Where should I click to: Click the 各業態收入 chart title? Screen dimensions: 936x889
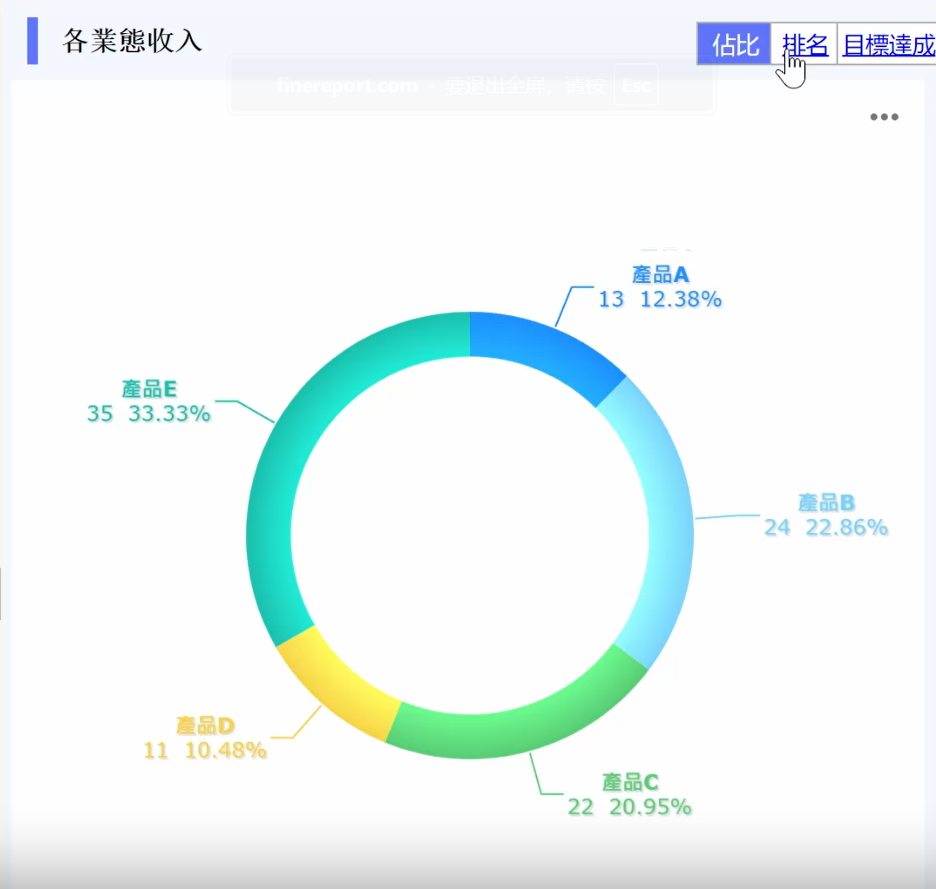tap(133, 41)
